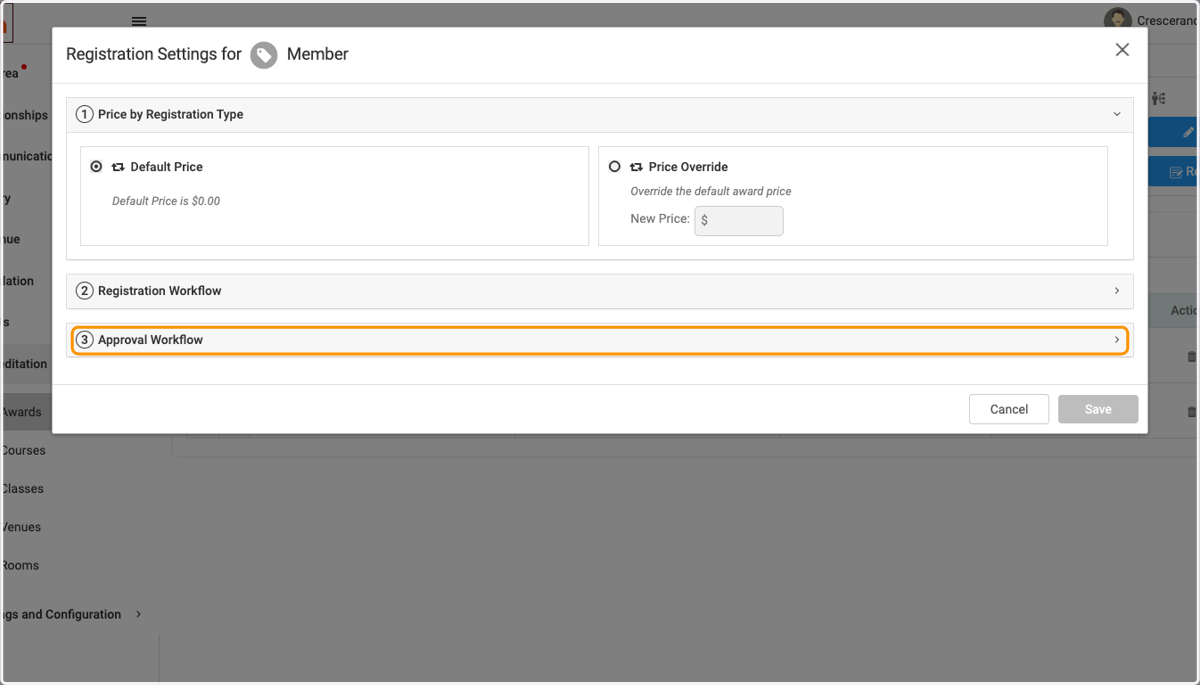The image size is (1200, 685).
Task: Open the Classes sidebar item
Action: click(22, 489)
